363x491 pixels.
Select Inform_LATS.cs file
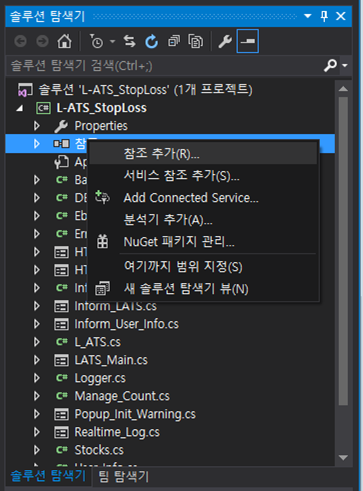click(x=115, y=306)
